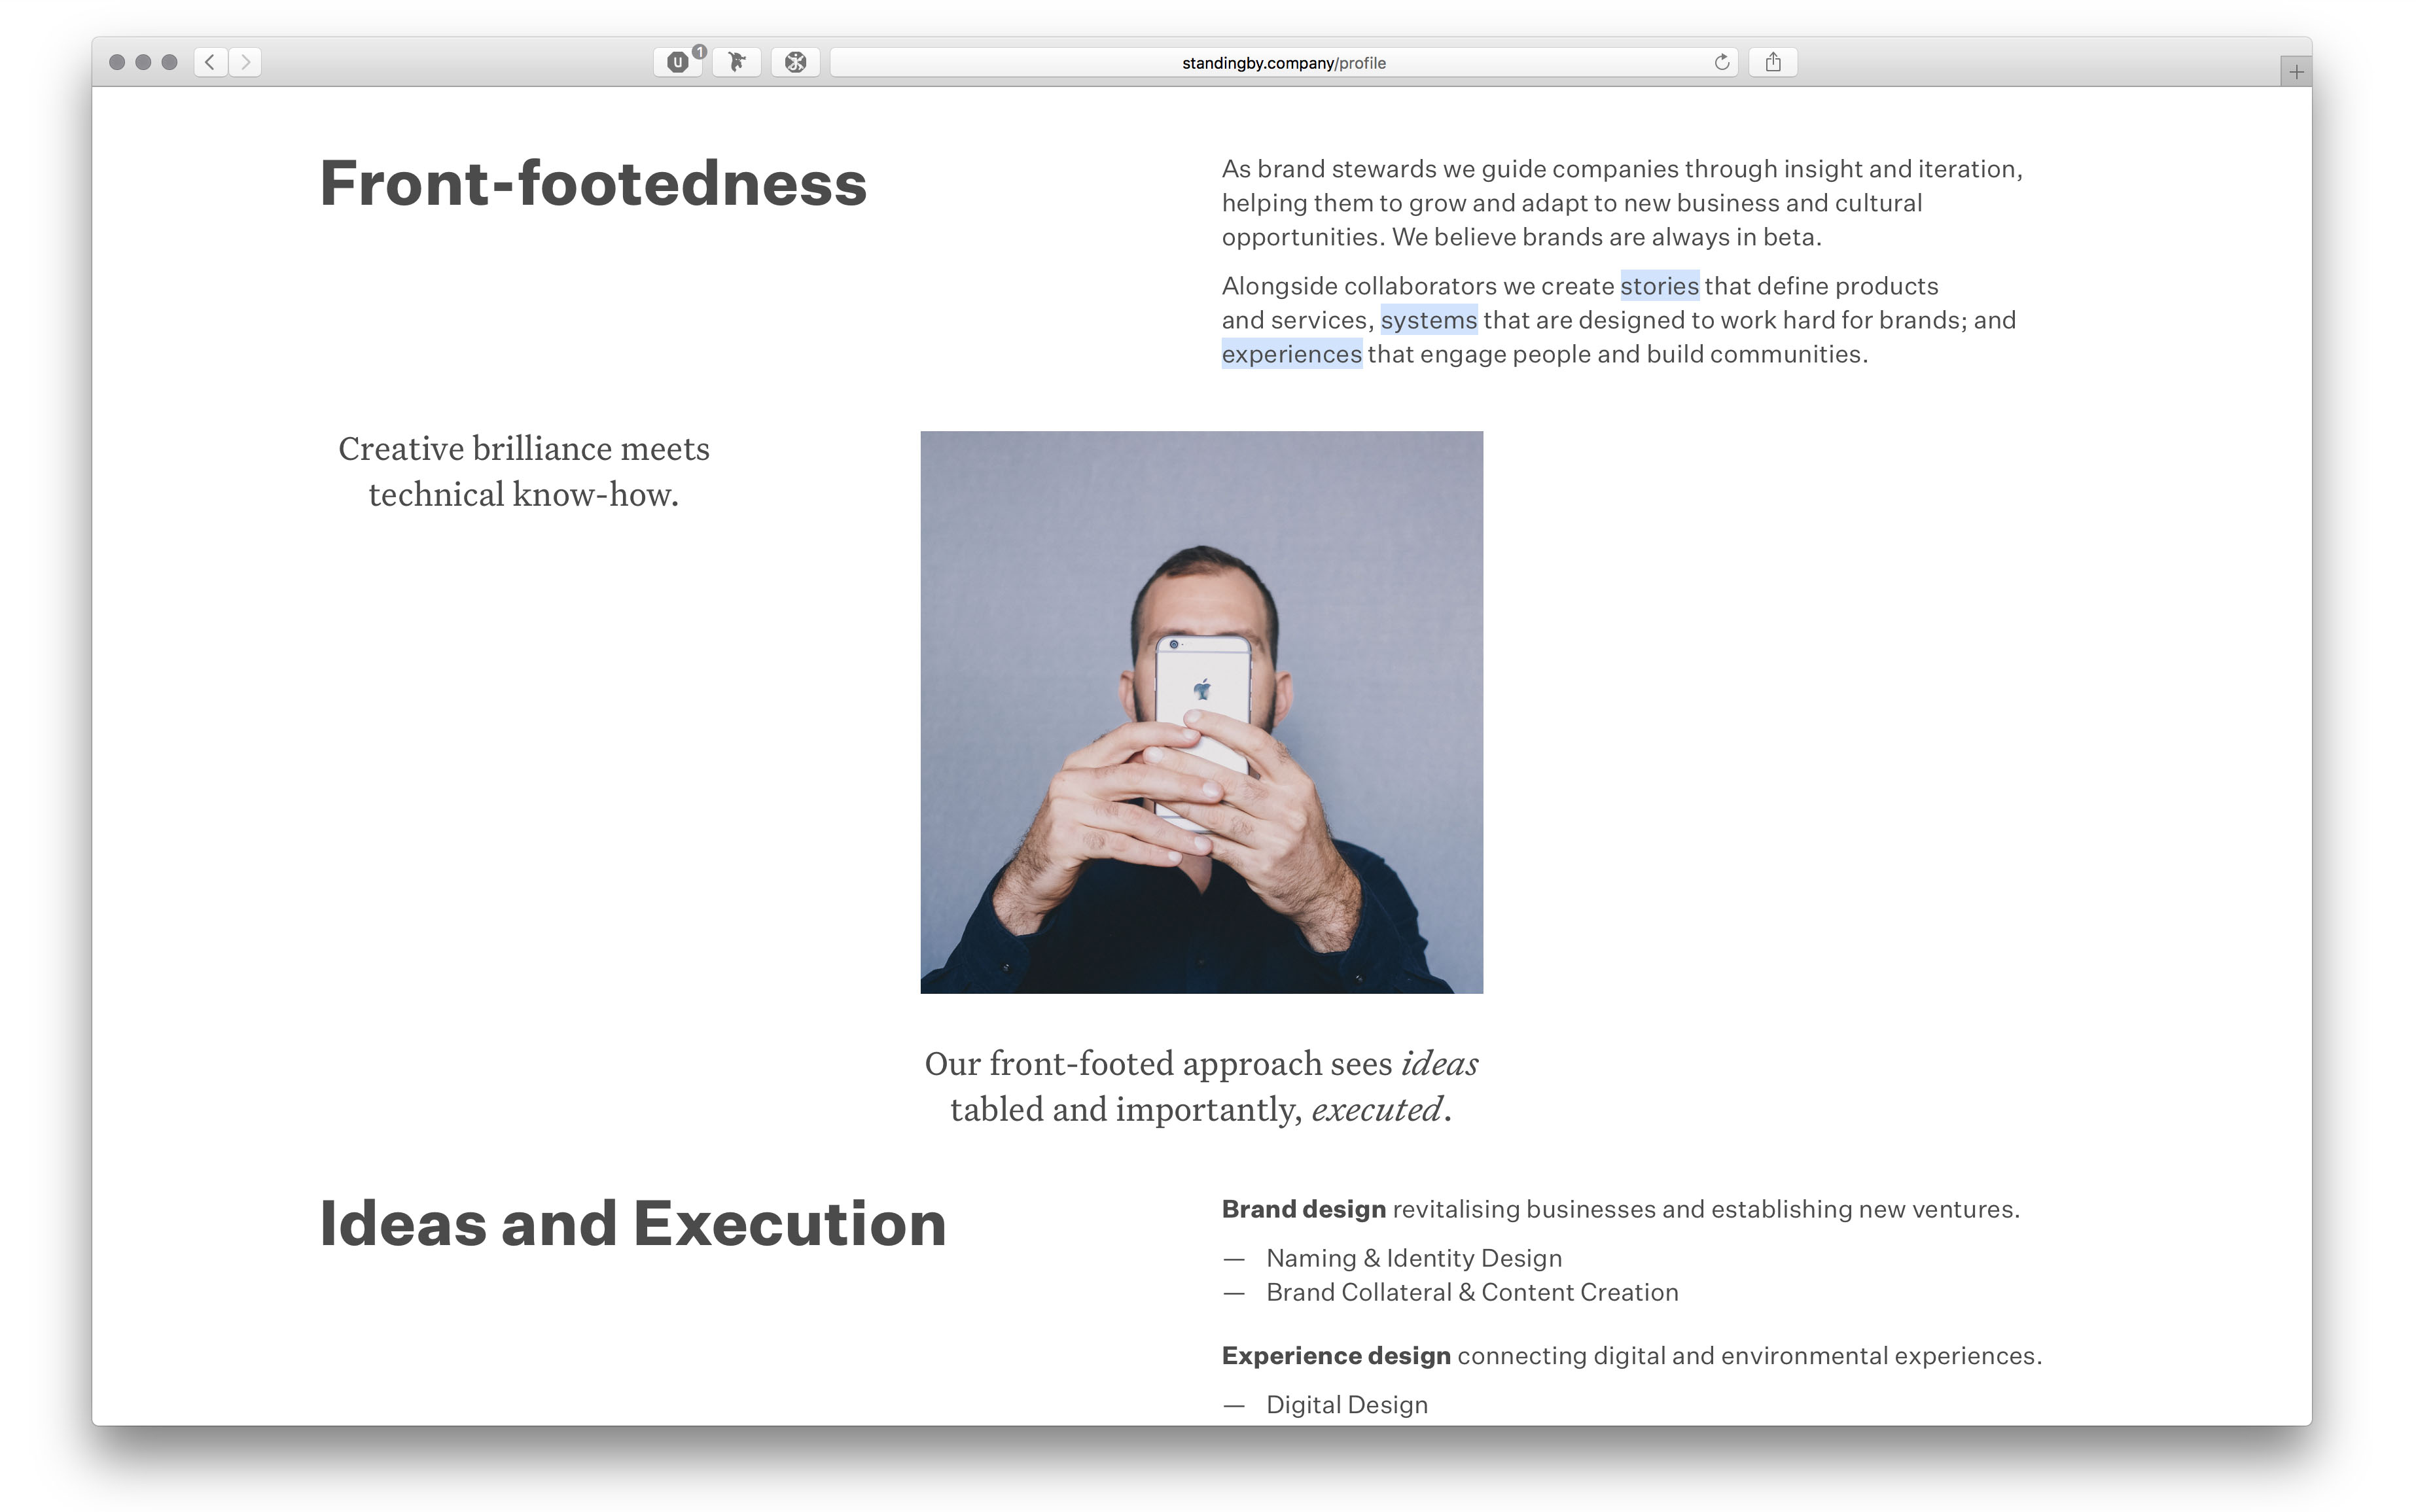The image size is (2416, 1512).
Task: Click the "Brand design" bold text
Action: [1304, 1209]
